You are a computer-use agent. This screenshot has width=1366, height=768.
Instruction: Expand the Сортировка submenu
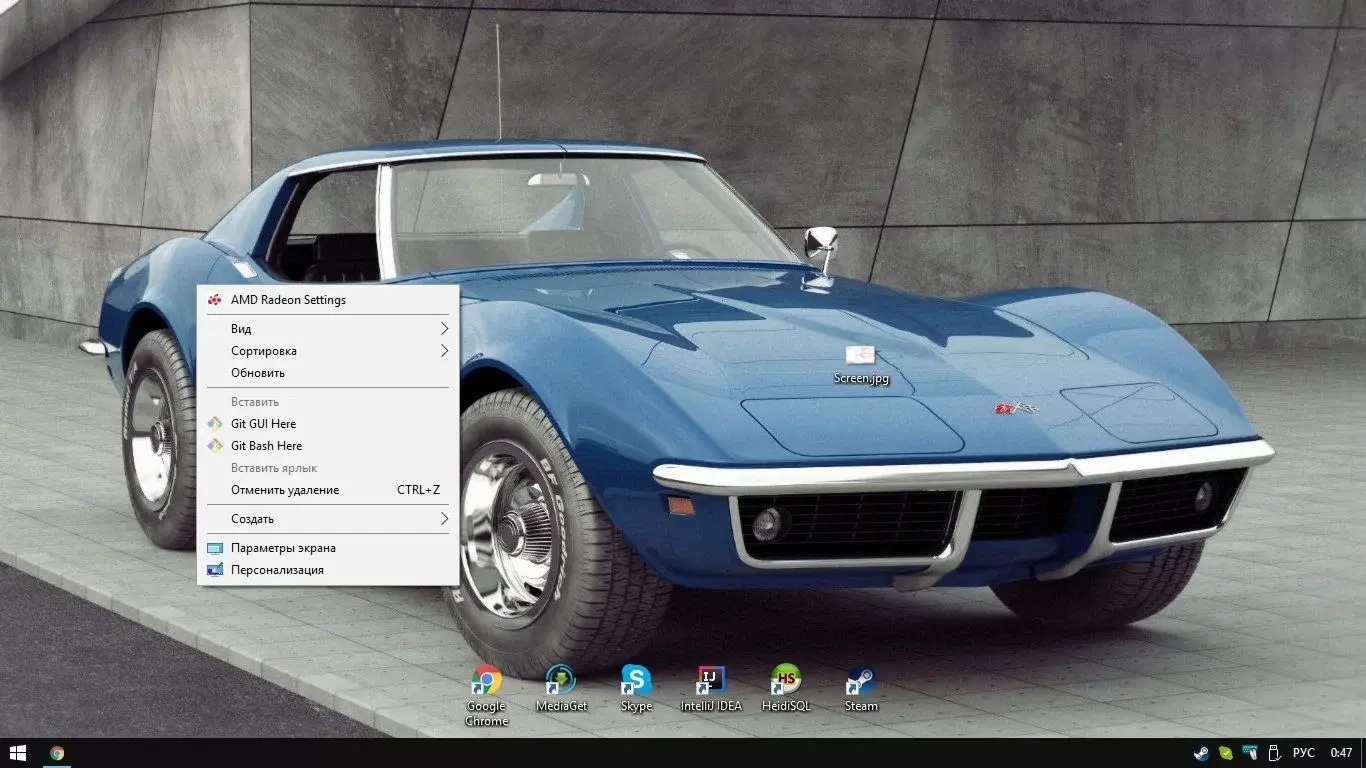click(328, 351)
